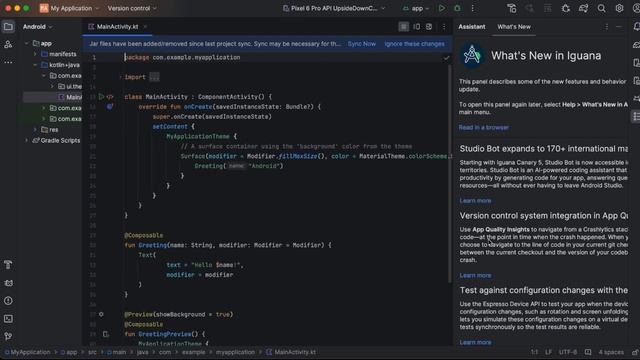Open IDE settings gear icon
This screenshot has width=640, height=360.
[x=619, y=8]
